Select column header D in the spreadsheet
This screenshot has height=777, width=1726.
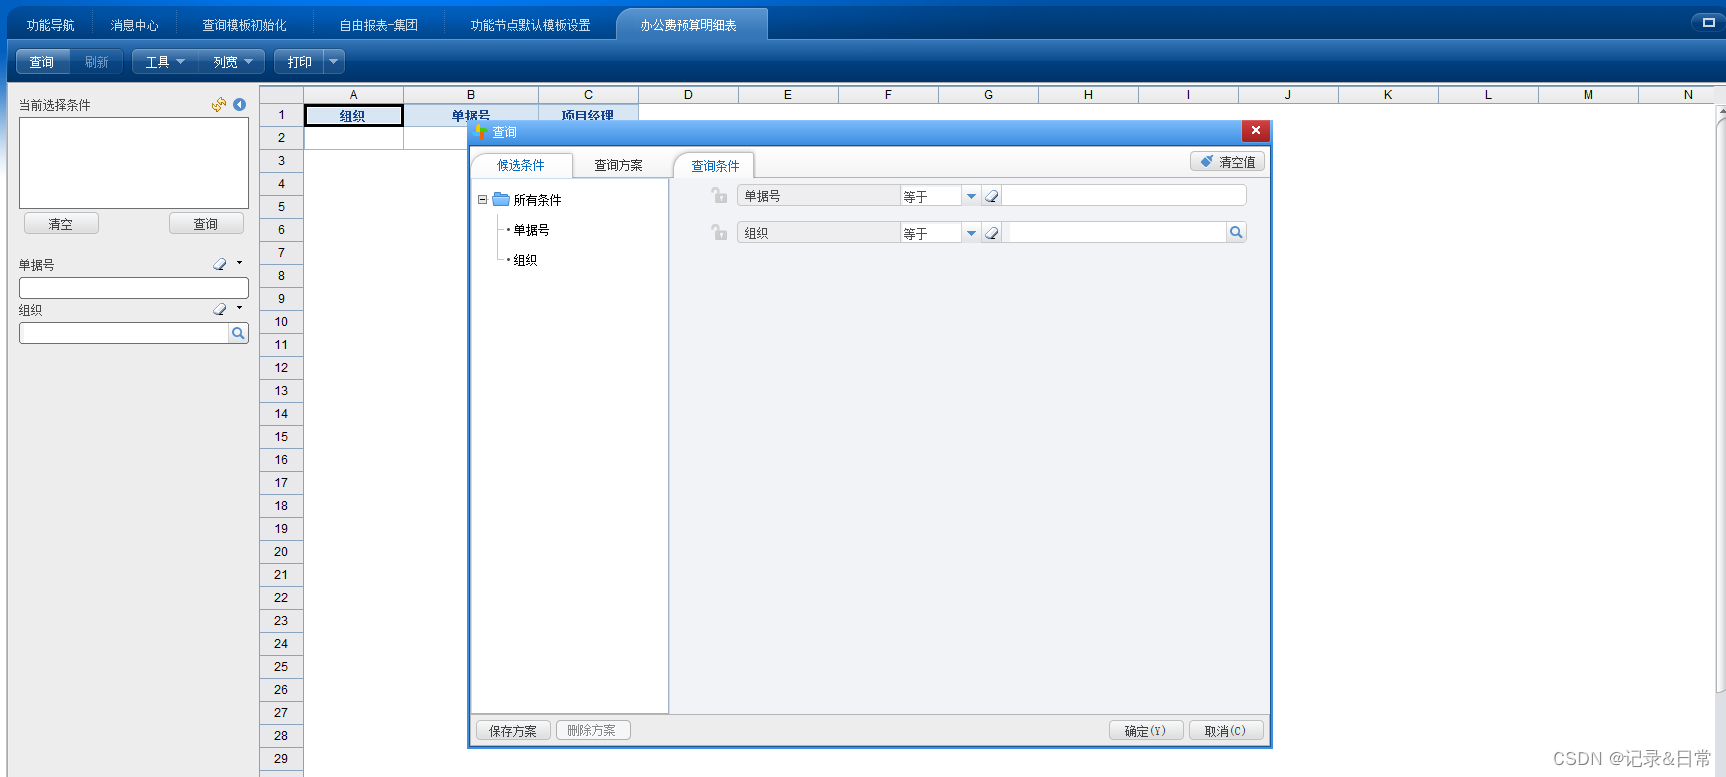(x=688, y=95)
